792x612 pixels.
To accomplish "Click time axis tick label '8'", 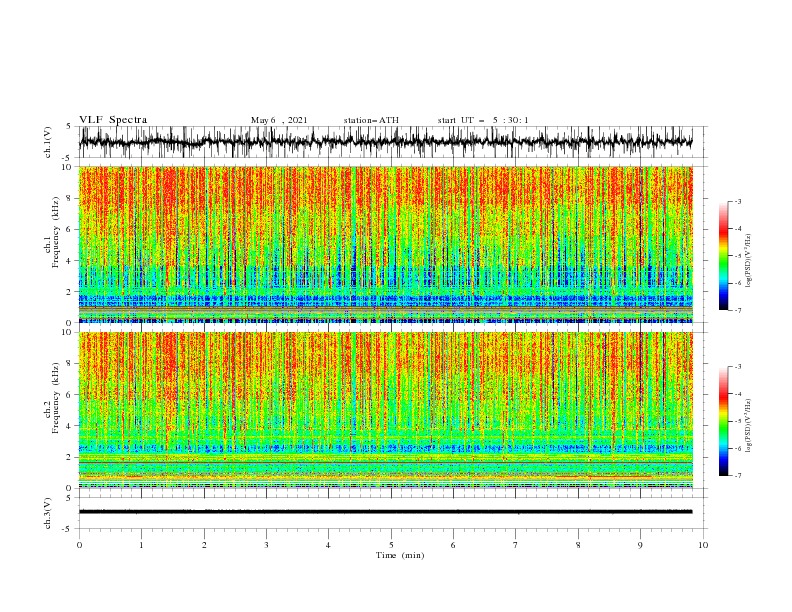I will coord(578,545).
